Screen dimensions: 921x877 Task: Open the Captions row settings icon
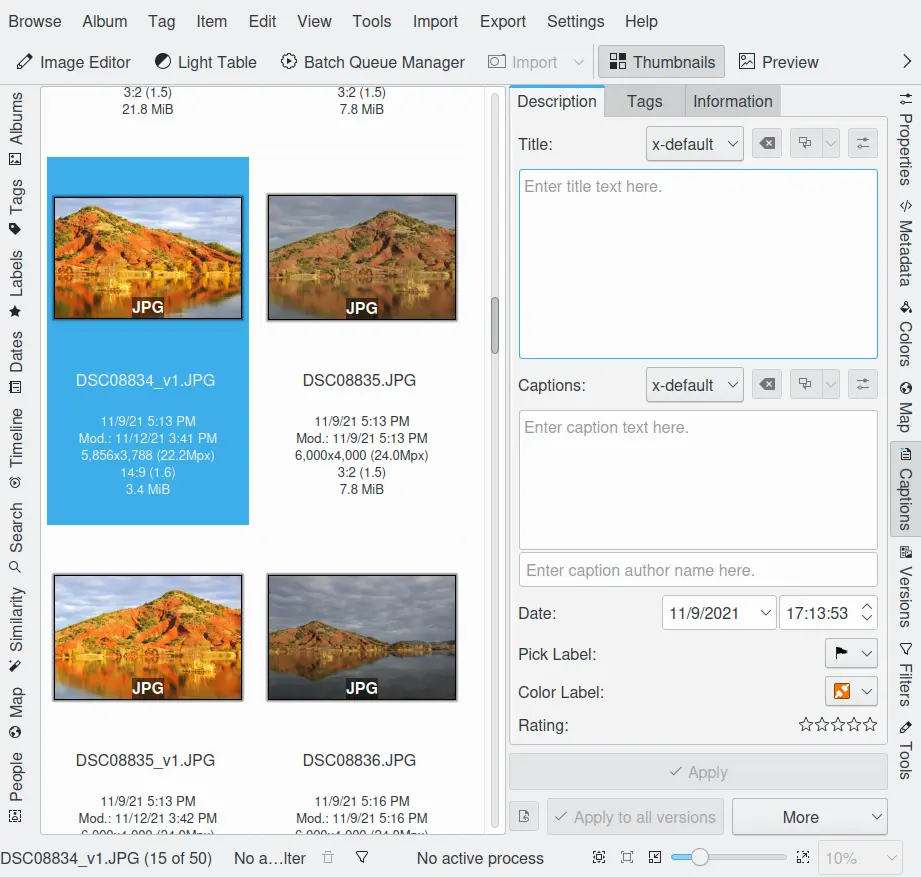(862, 385)
